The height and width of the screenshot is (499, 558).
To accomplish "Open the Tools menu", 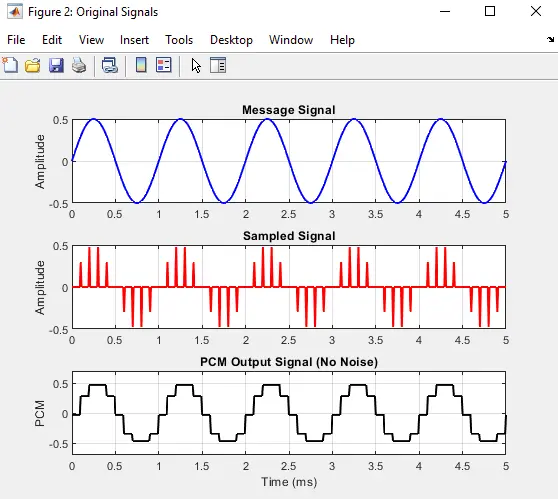I will [x=179, y=40].
